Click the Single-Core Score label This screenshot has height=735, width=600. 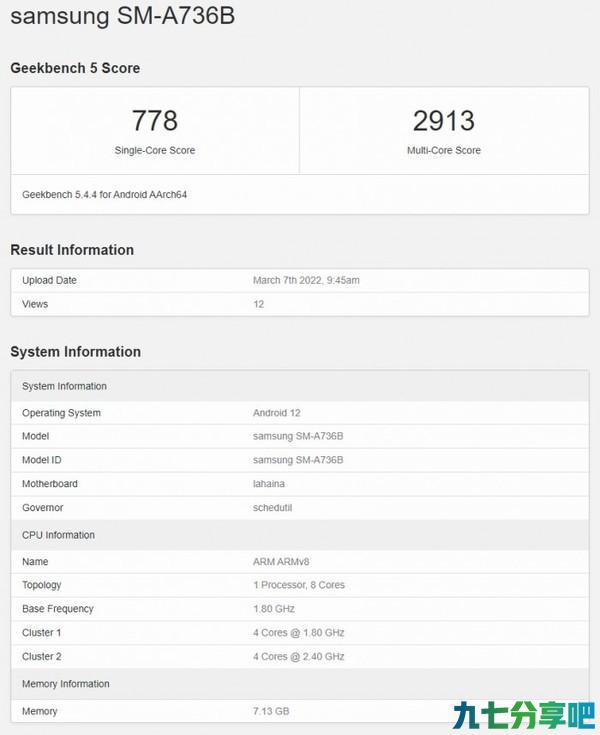(x=155, y=150)
